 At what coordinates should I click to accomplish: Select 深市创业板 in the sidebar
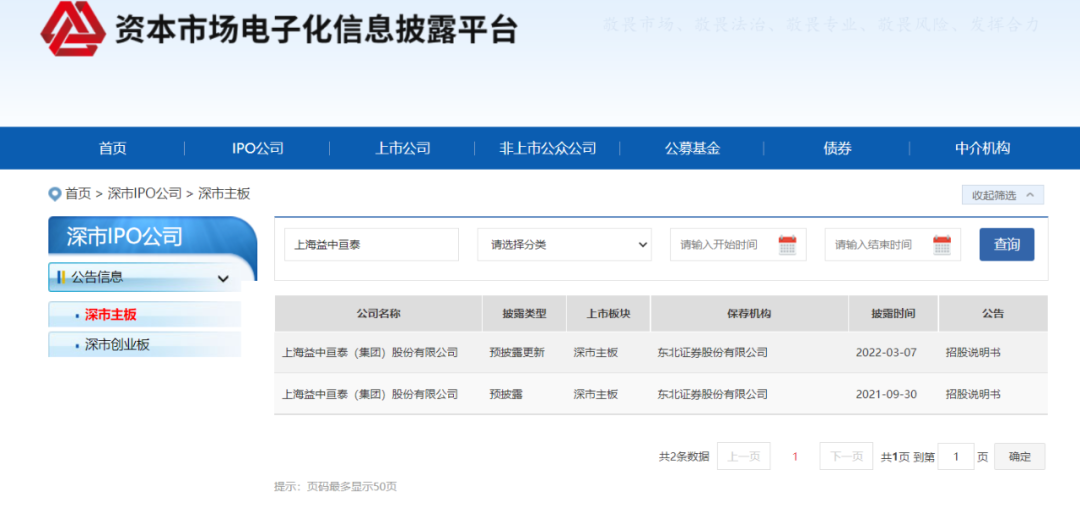click(x=117, y=345)
